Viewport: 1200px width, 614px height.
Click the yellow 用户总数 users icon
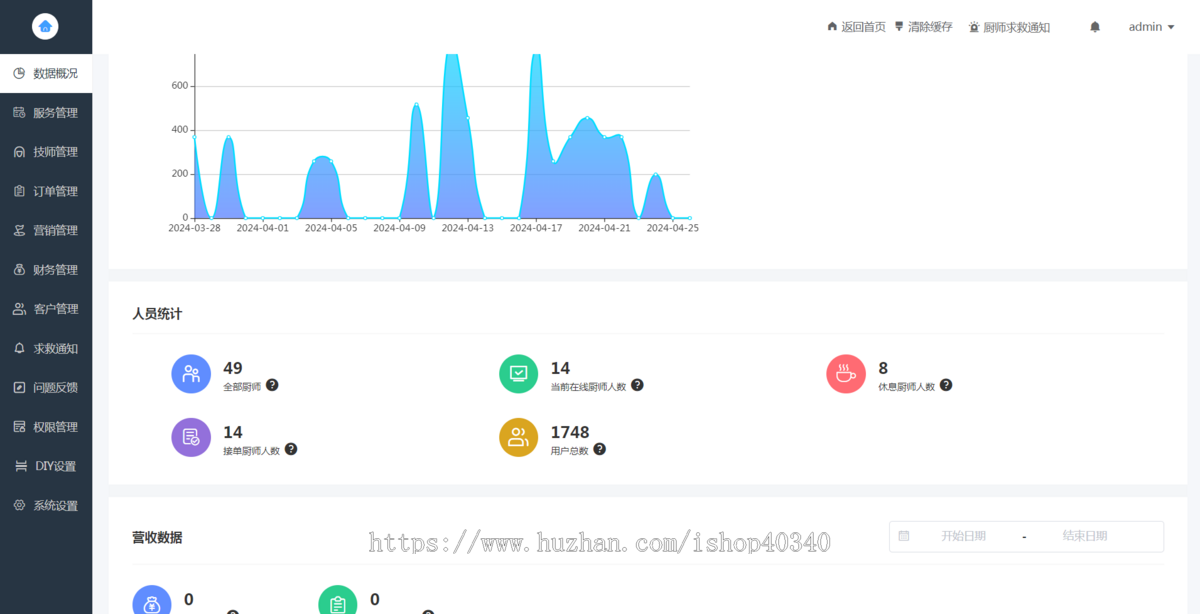pos(519,438)
